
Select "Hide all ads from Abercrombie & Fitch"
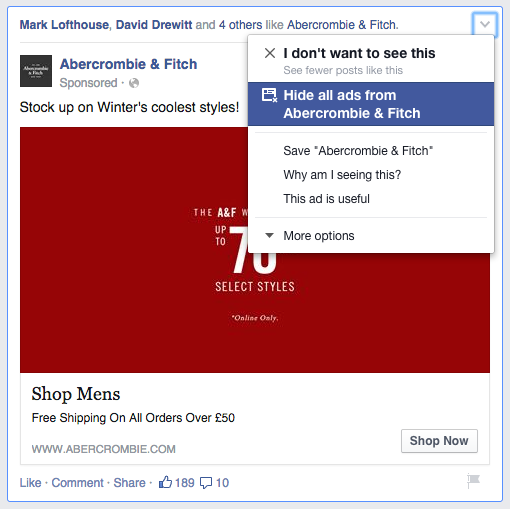pos(371,104)
